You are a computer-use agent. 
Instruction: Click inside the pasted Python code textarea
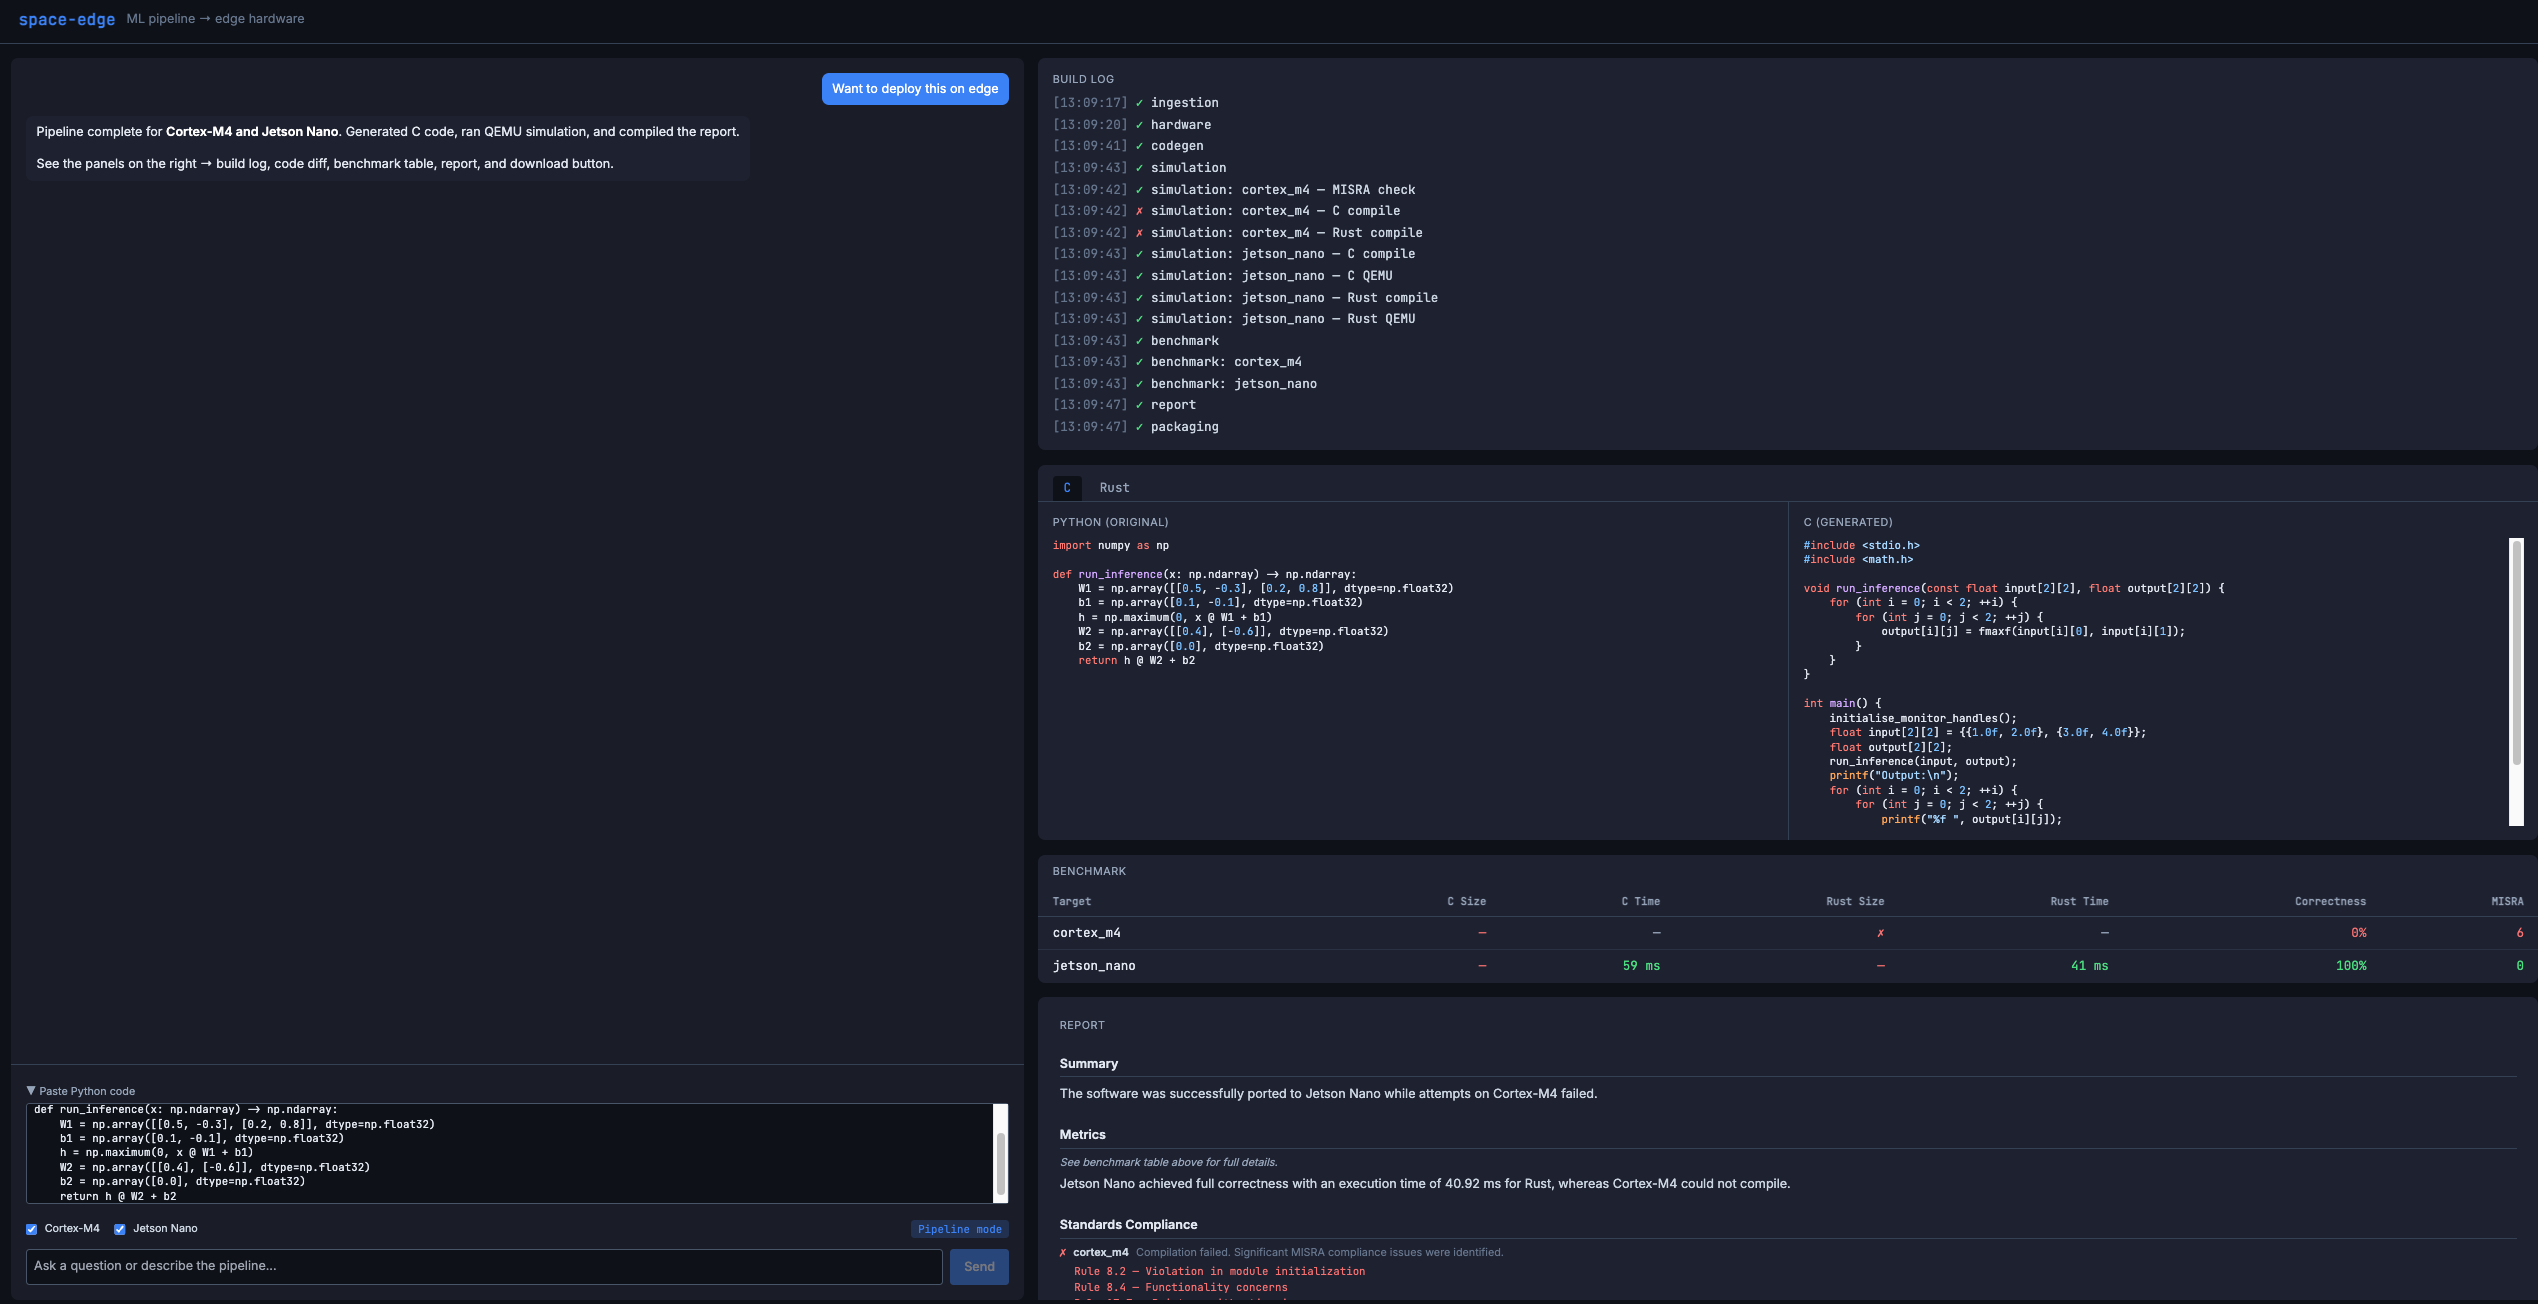click(x=509, y=1153)
